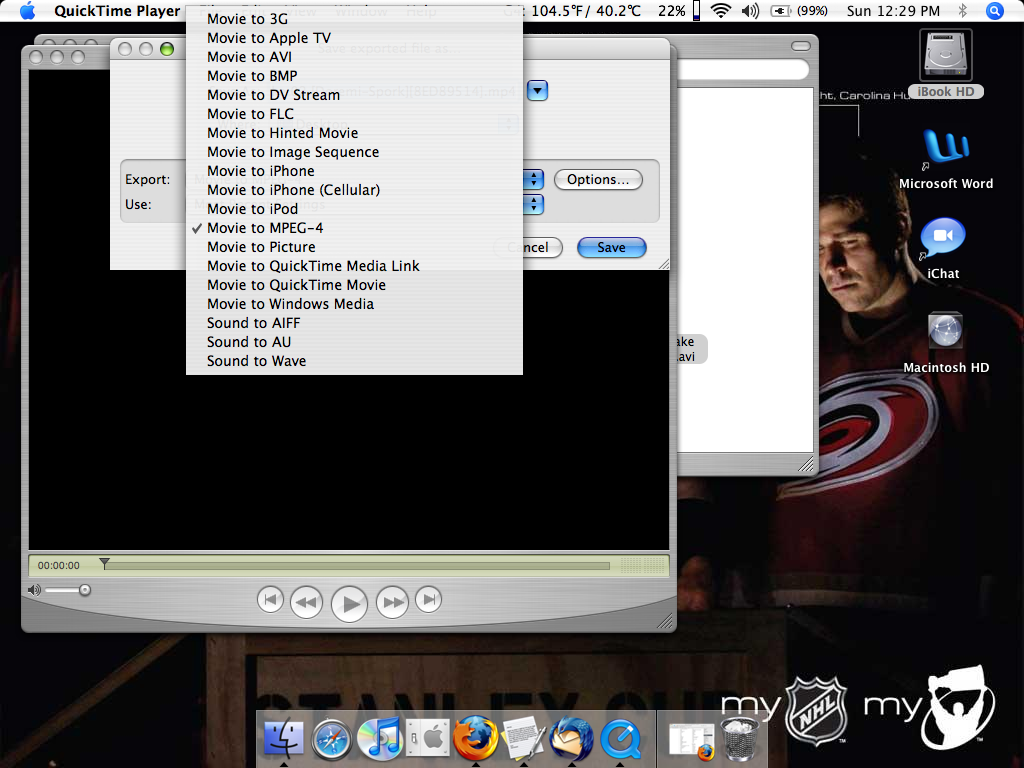The width and height of the screenshot is (1024, 768).
Task: Pick Movie to FLC
Action: pyautogui.click(x=354, y=114)
